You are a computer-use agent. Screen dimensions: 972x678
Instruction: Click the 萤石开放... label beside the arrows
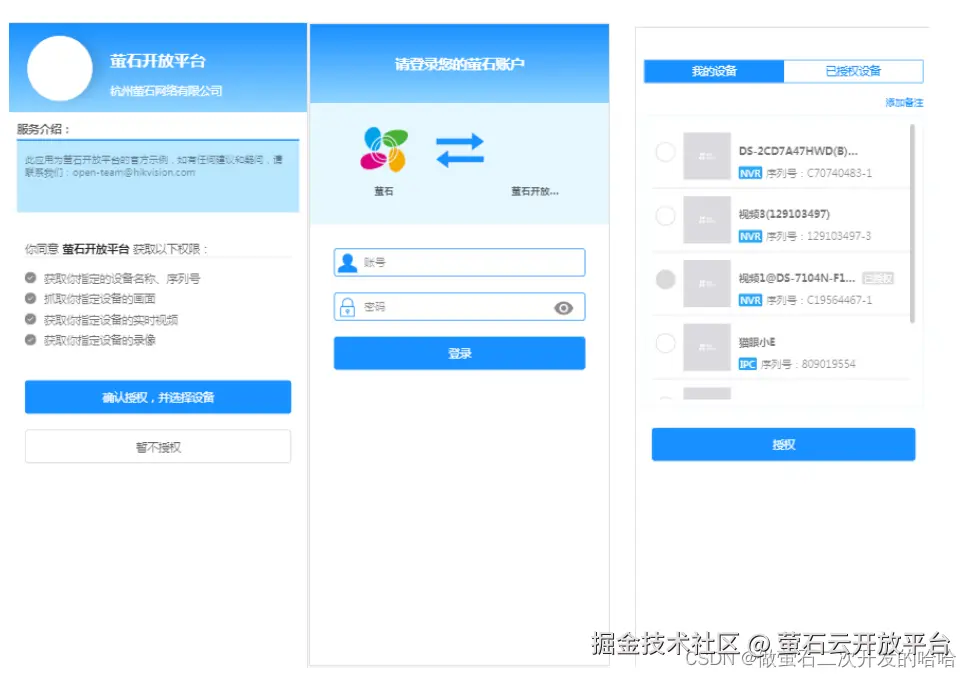click(x=535, y=192)
